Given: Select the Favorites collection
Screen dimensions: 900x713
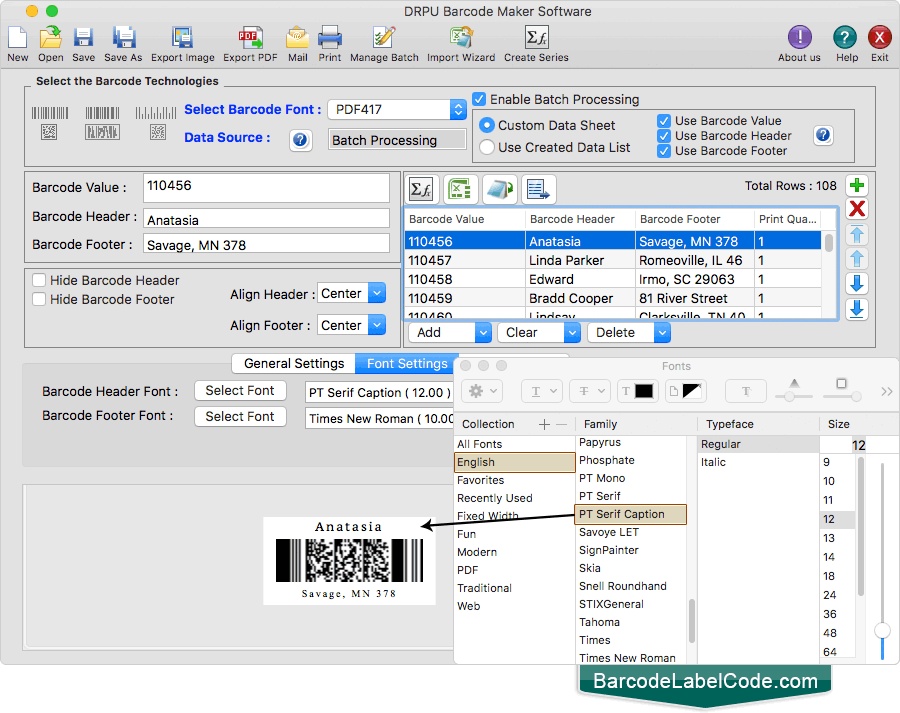Looking at the screenshot, I should (x=480, y=480).
